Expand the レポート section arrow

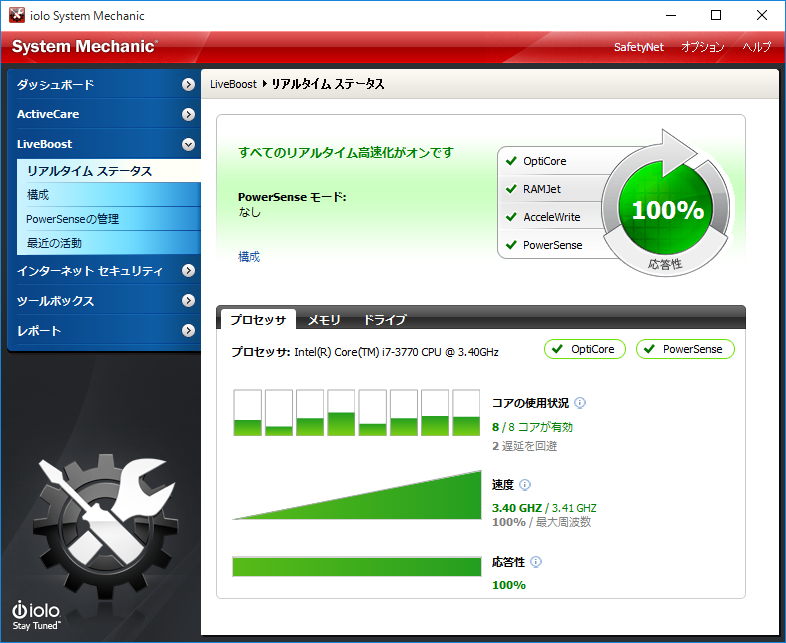click(x=188, y=331)
